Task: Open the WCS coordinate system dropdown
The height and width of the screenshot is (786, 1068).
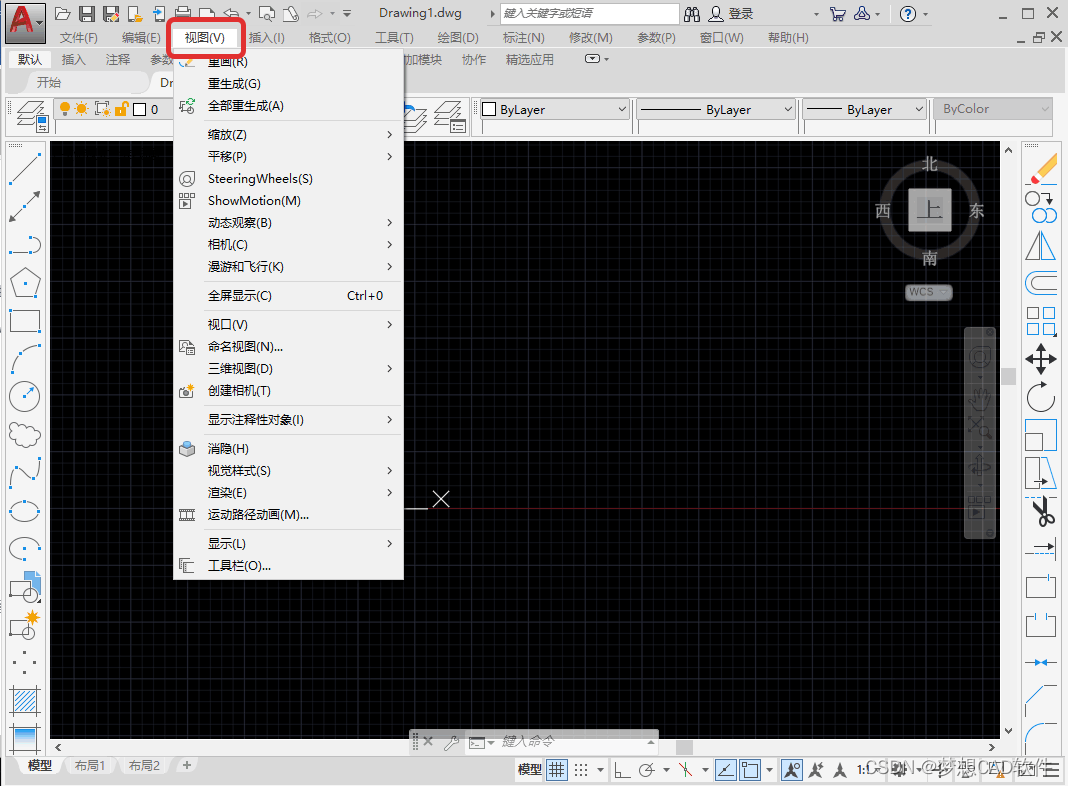Action: point(928,292)
